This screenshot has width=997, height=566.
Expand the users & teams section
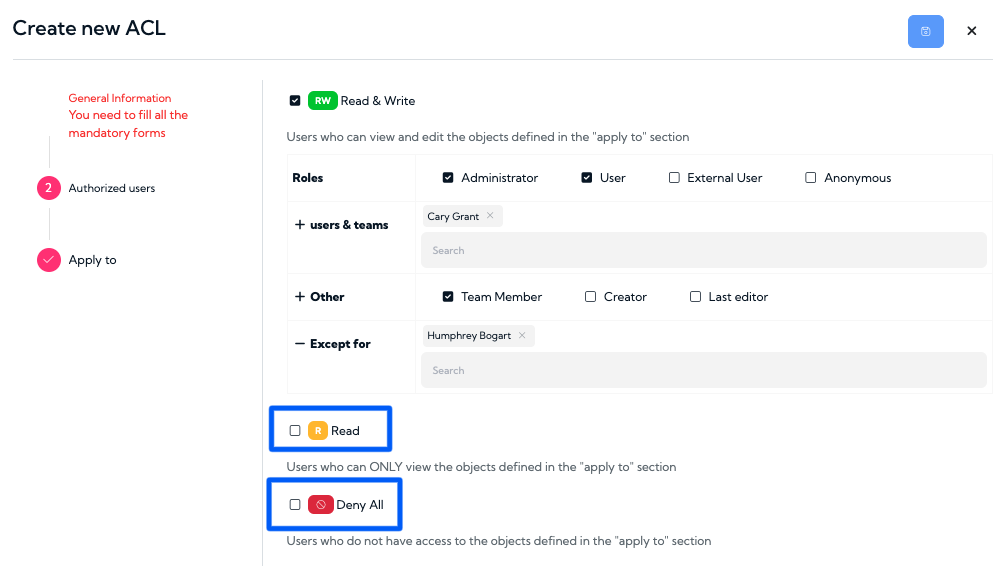300,224
